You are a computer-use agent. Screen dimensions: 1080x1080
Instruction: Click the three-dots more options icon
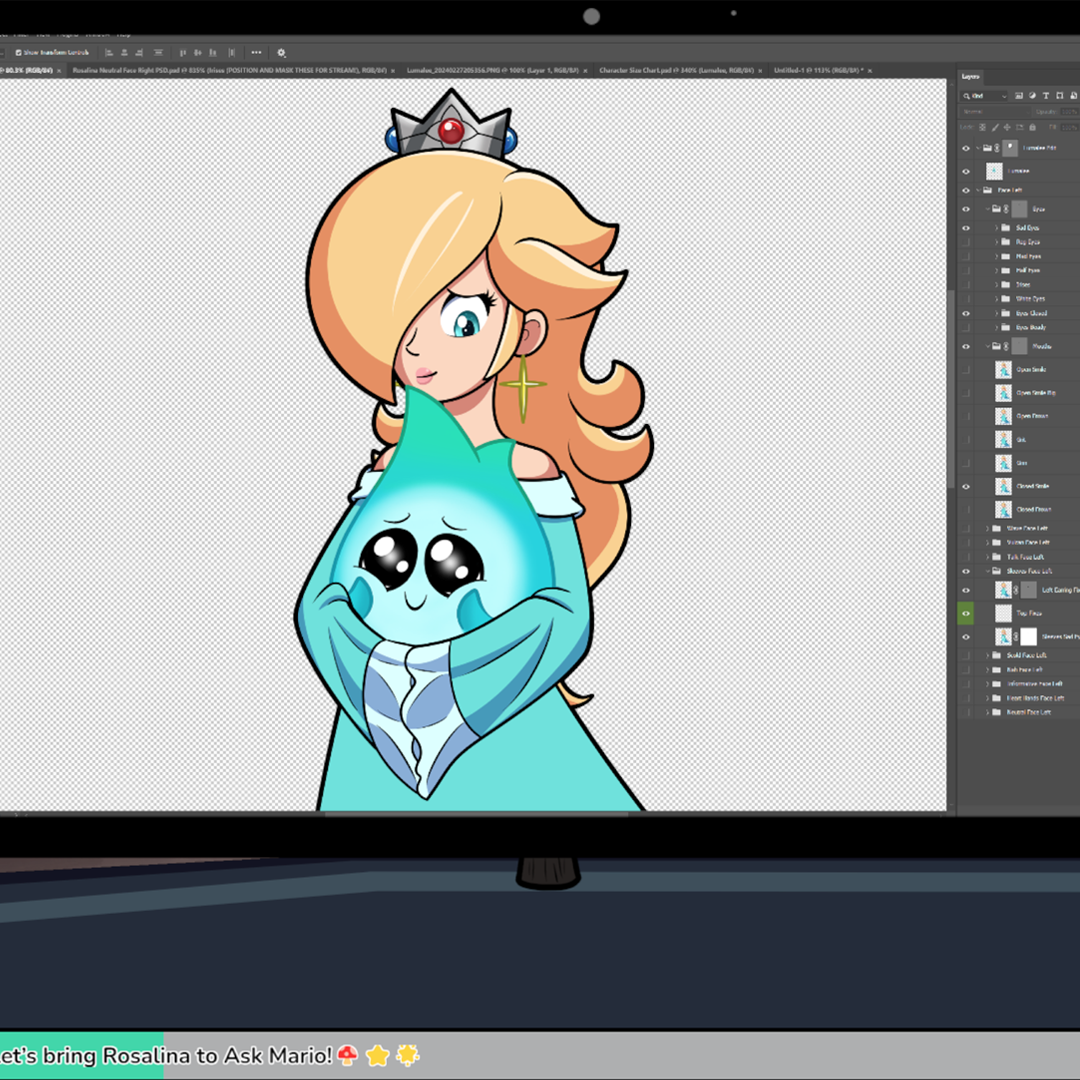coord(256,53)
